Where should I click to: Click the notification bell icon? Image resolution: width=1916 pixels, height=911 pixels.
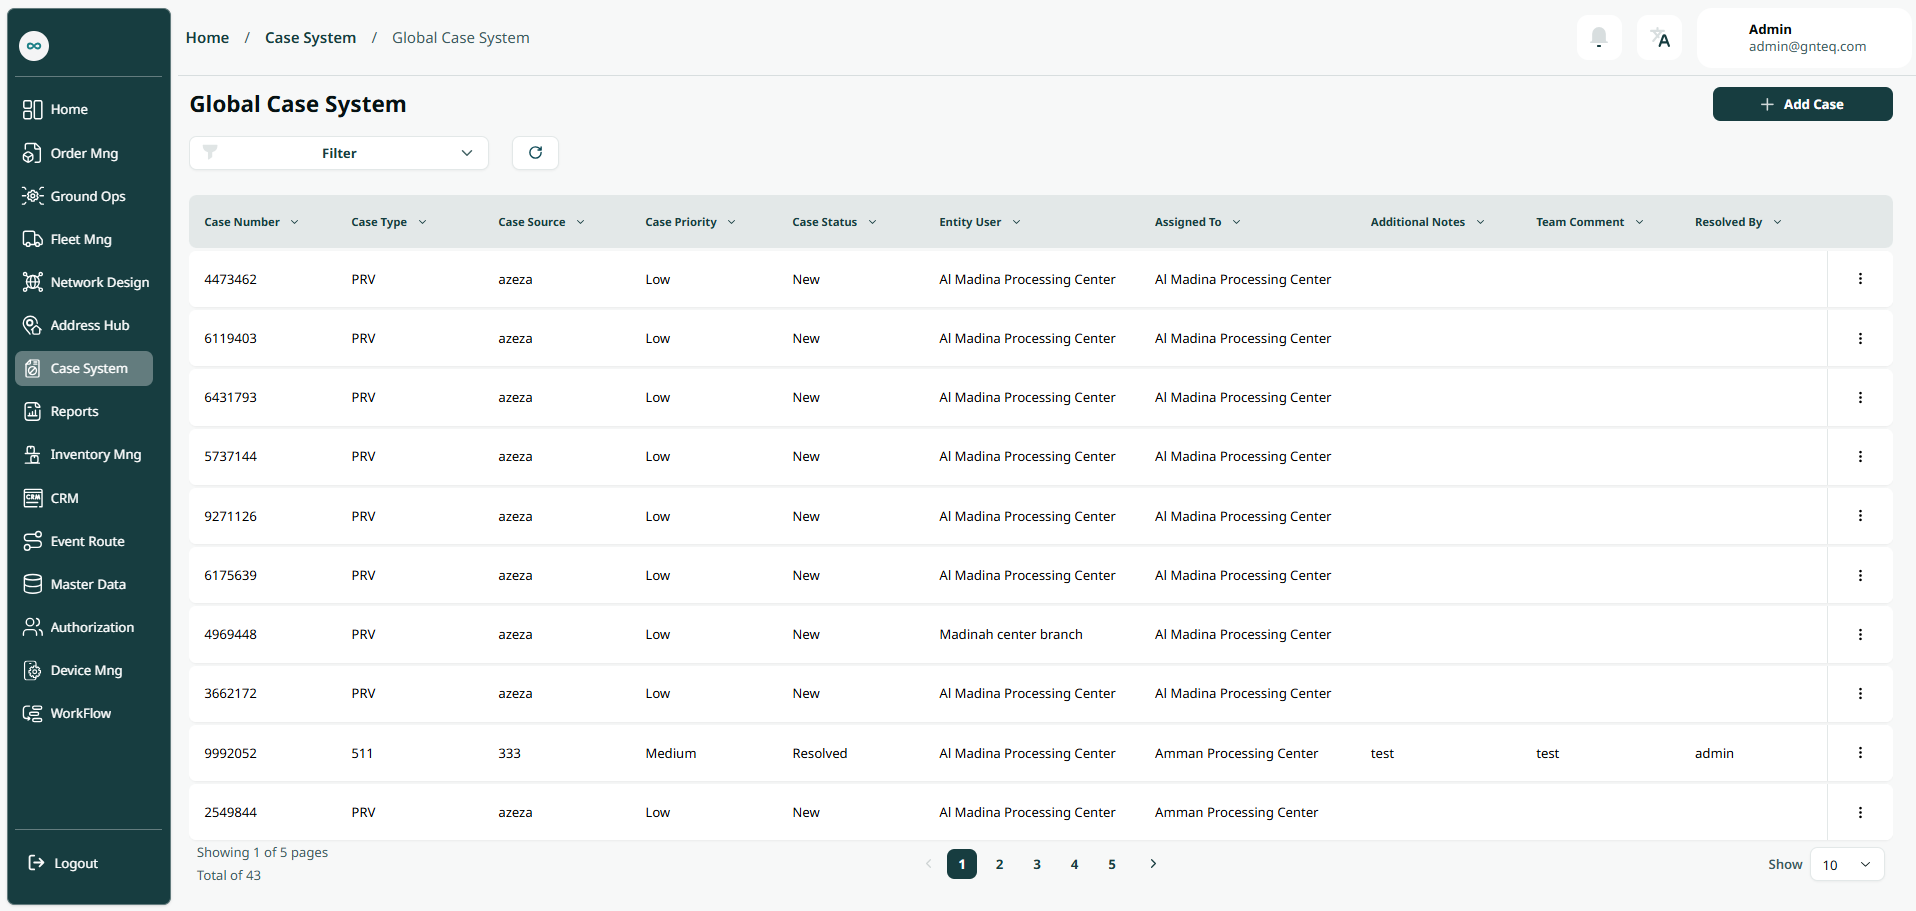pos(1598,39)
